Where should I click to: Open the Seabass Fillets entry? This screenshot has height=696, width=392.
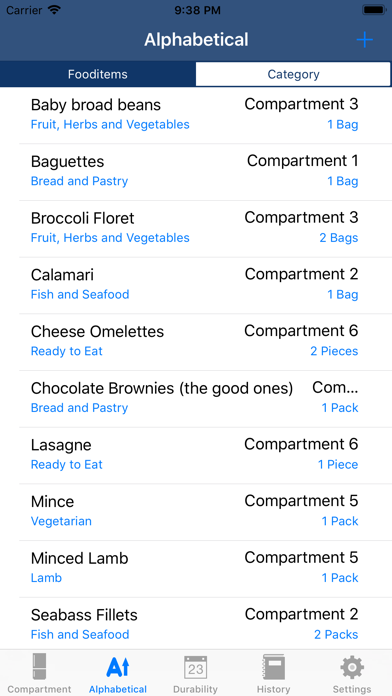(x=196, y=624)
